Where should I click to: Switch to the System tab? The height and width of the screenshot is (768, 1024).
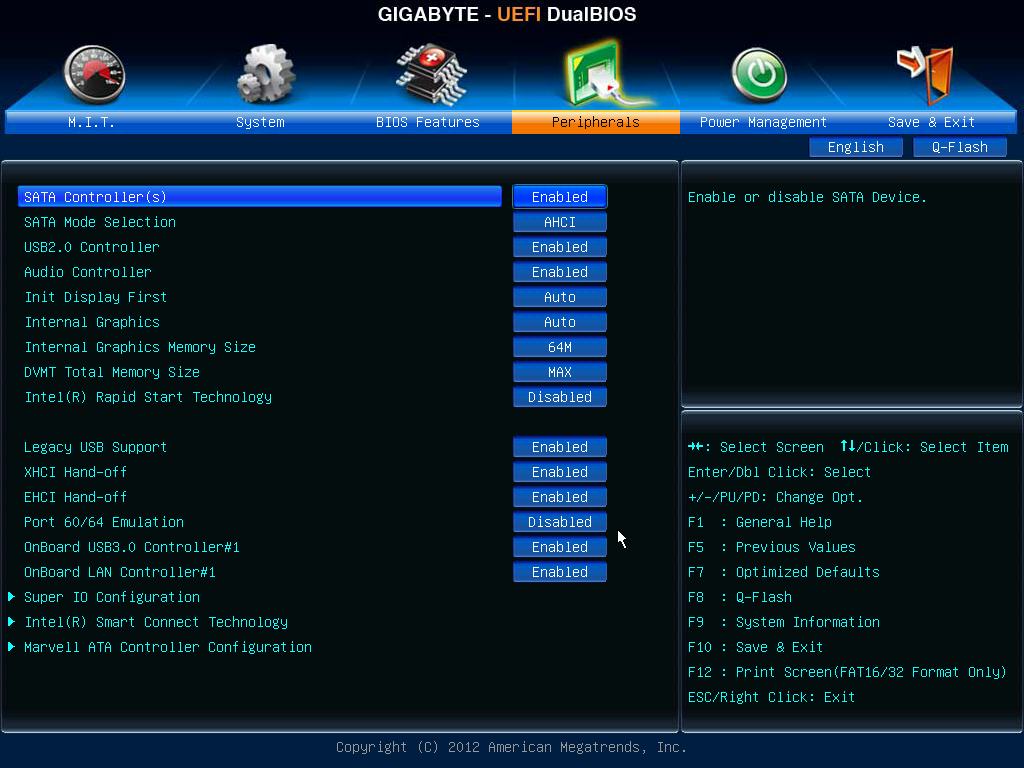(x=260, y=122)
